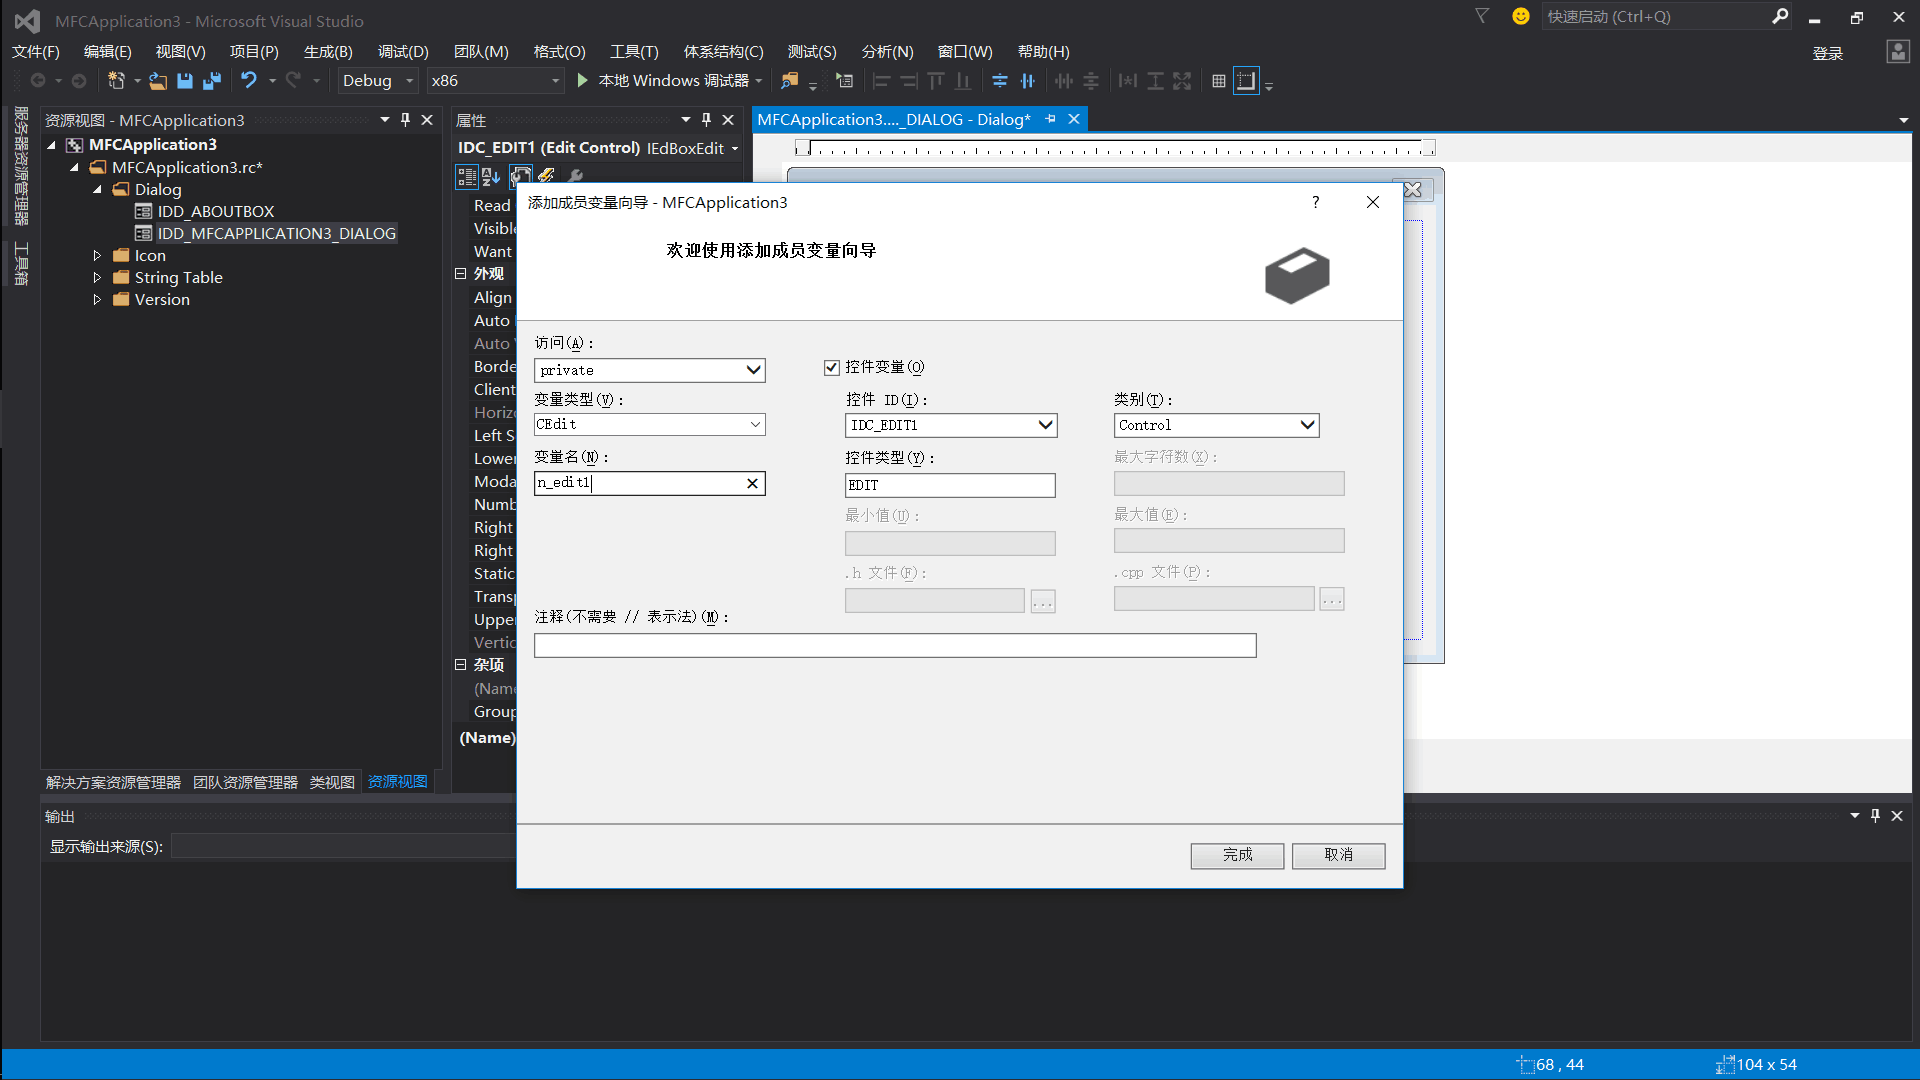Click the 完成 button in the wizard
1920x1080 pixels.
click(x=1236, y=856)
